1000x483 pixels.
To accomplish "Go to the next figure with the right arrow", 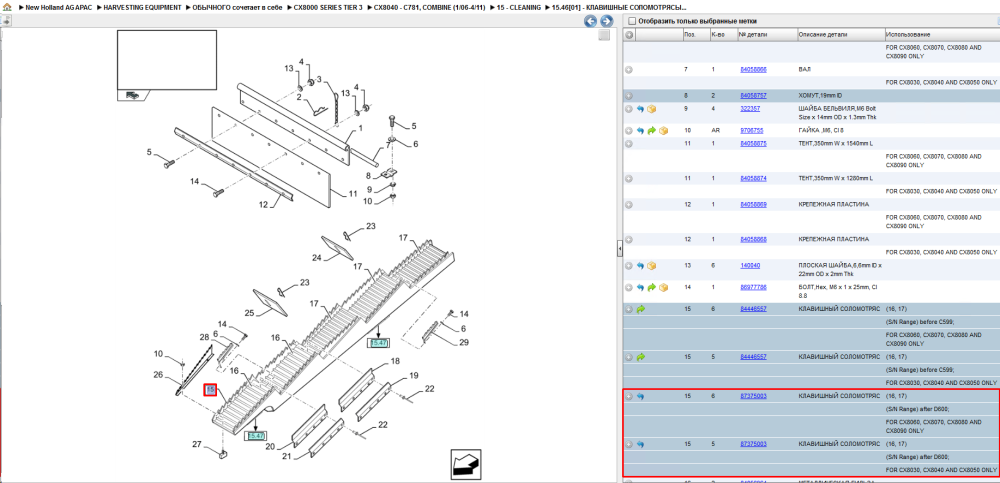I will tap(606, 21).
